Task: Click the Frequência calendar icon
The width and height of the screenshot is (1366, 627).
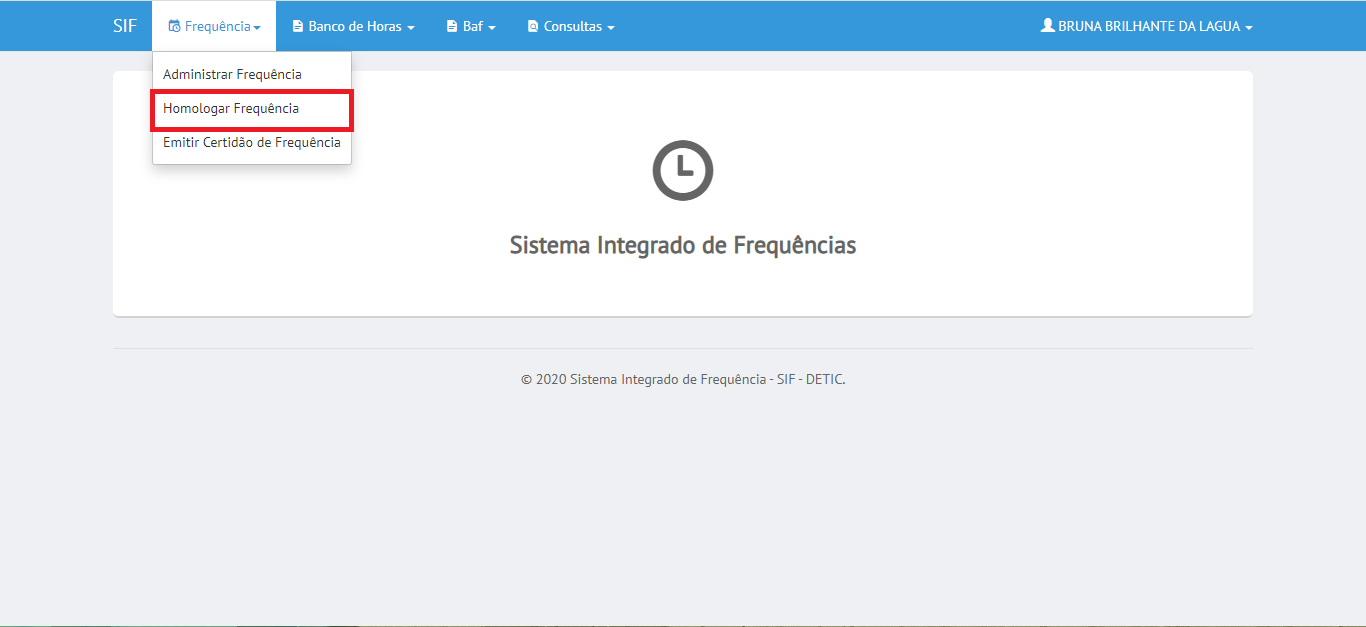Action: (x=174, y=26)
